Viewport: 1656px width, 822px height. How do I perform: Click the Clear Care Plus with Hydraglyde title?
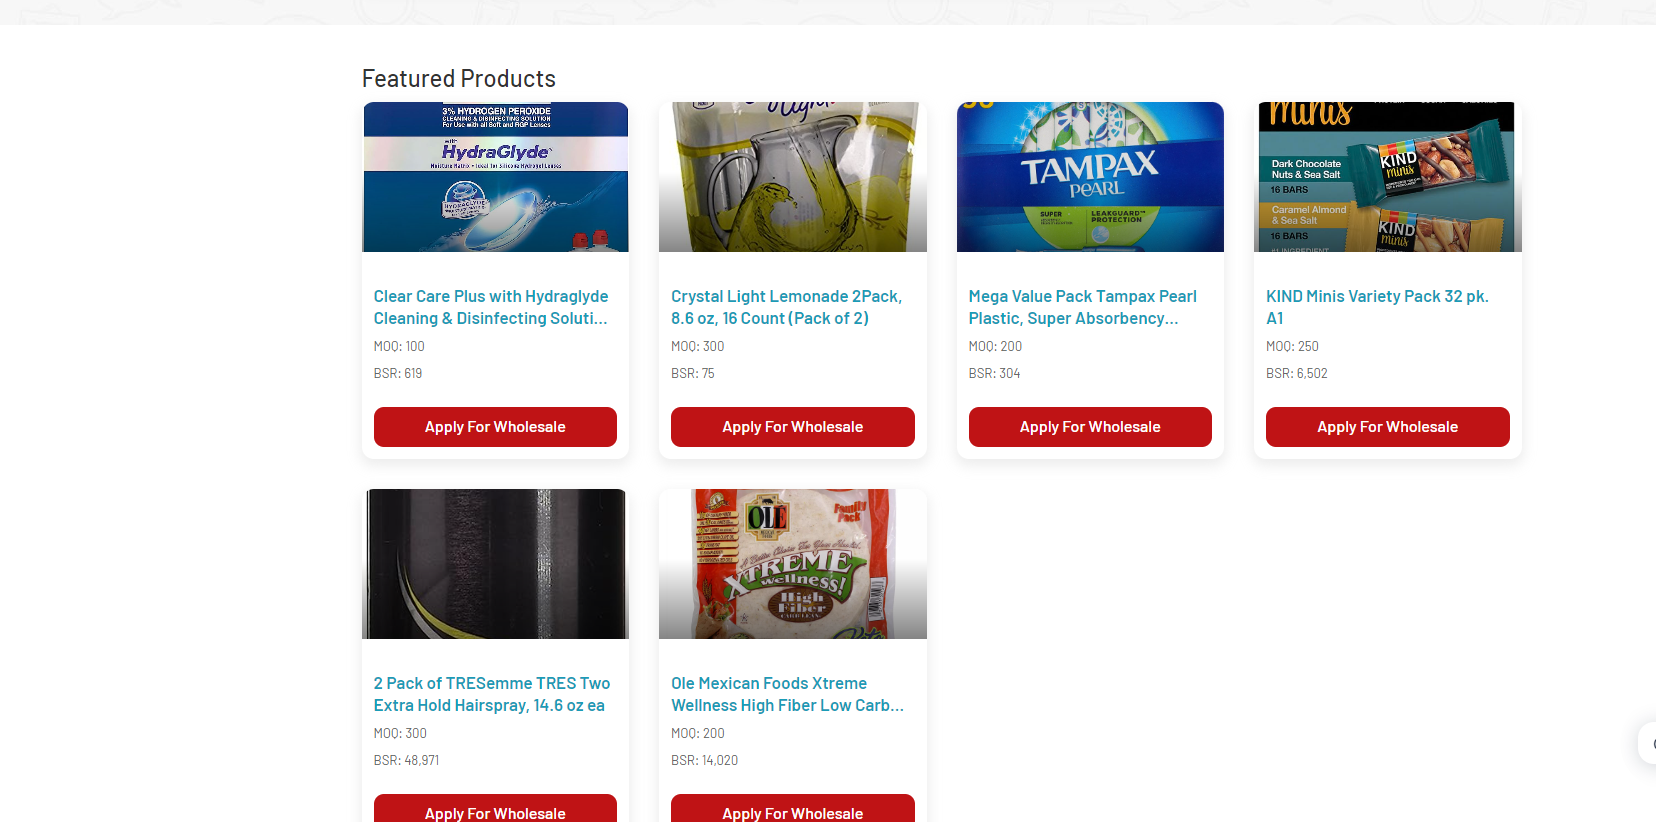[x=491, y=307]
